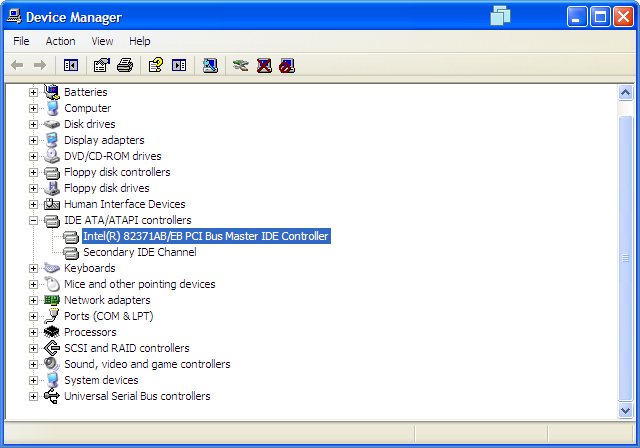
Task: Click the scrollbar up arrow
Action: (625, 93)
